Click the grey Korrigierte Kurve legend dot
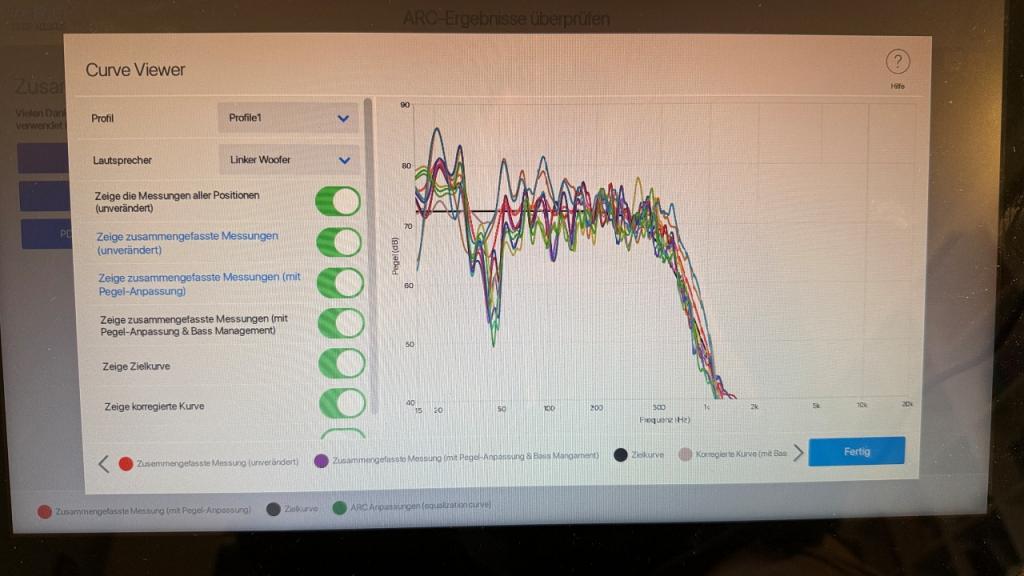 (685, 454)
